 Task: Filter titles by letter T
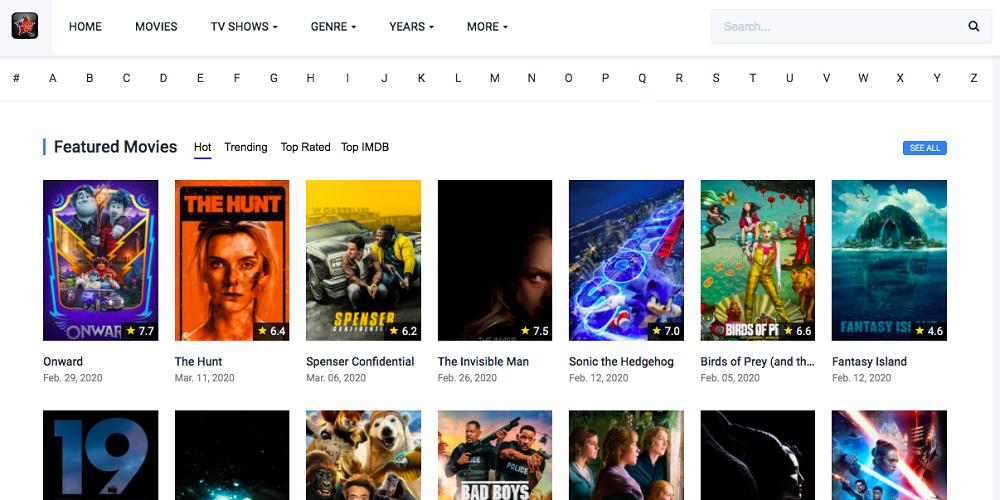(x=753, y=78)
